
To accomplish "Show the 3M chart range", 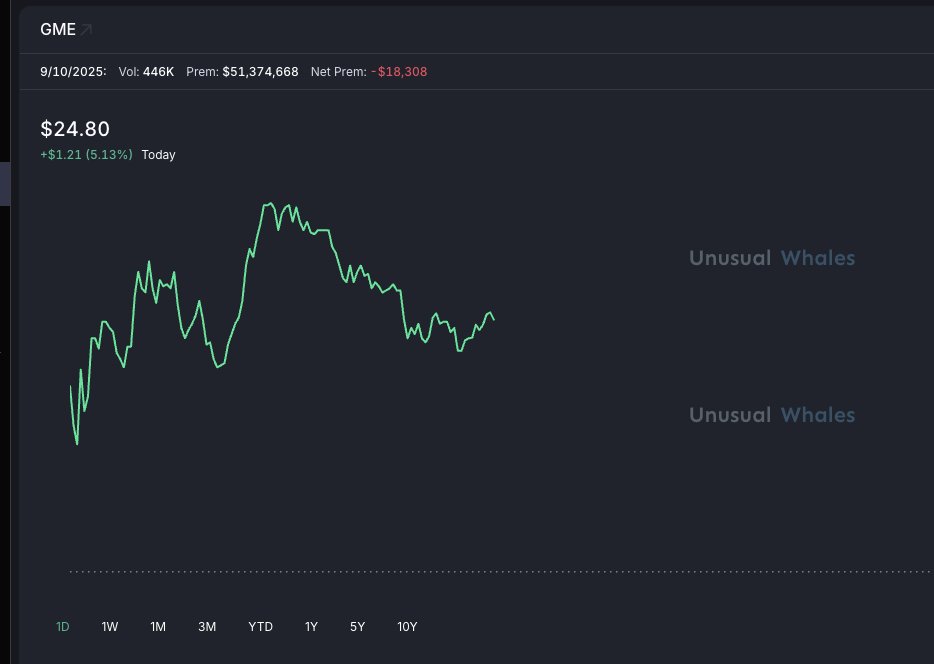I will [x=207, y=627].
